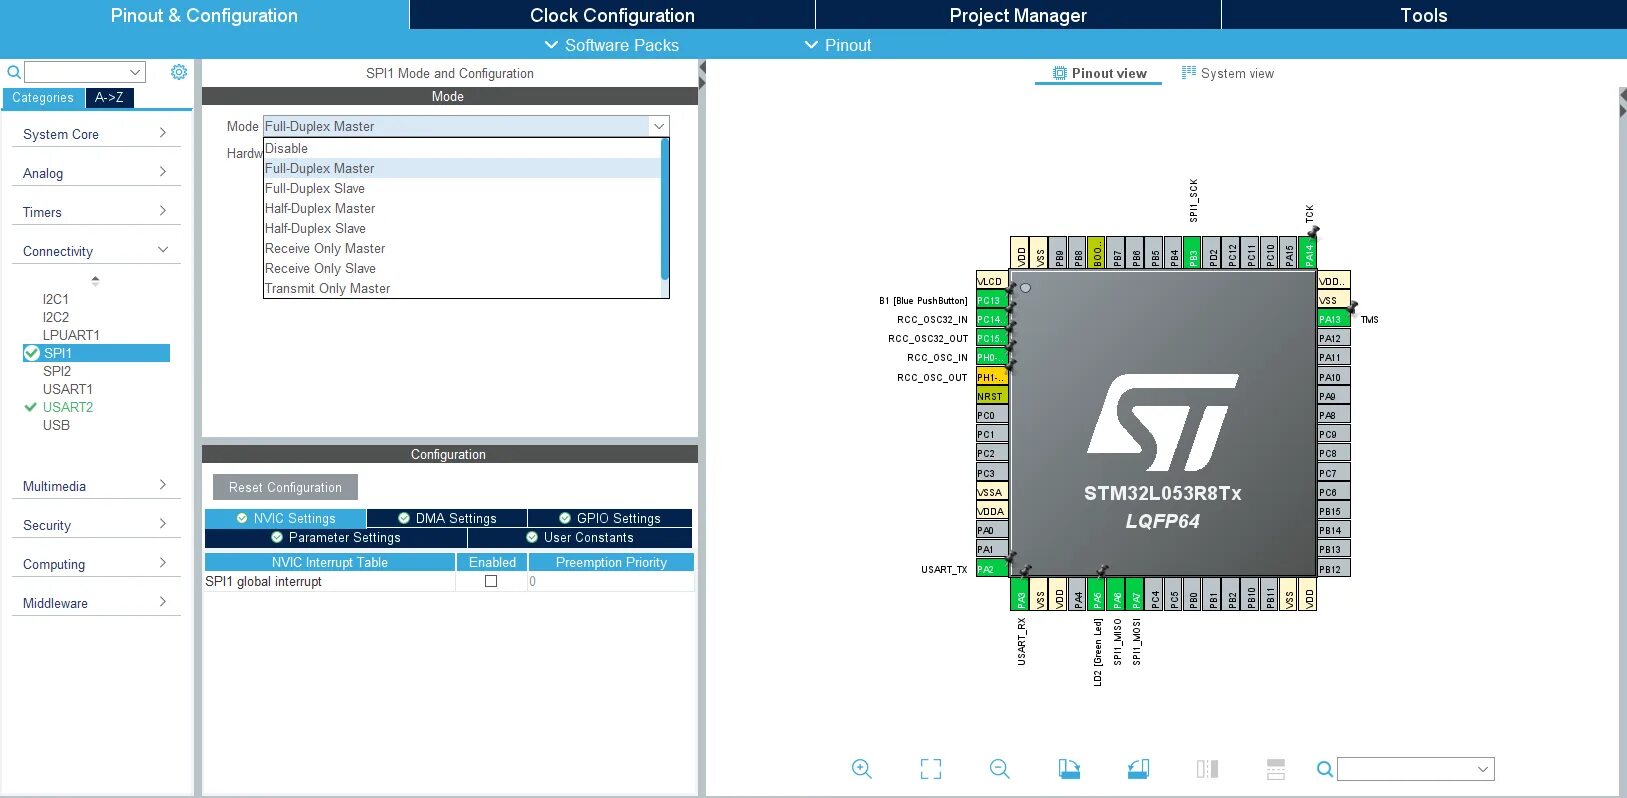Open the Mode dropdown arrow
Viewport: 1627px width, 798px height.
point(659,126)
